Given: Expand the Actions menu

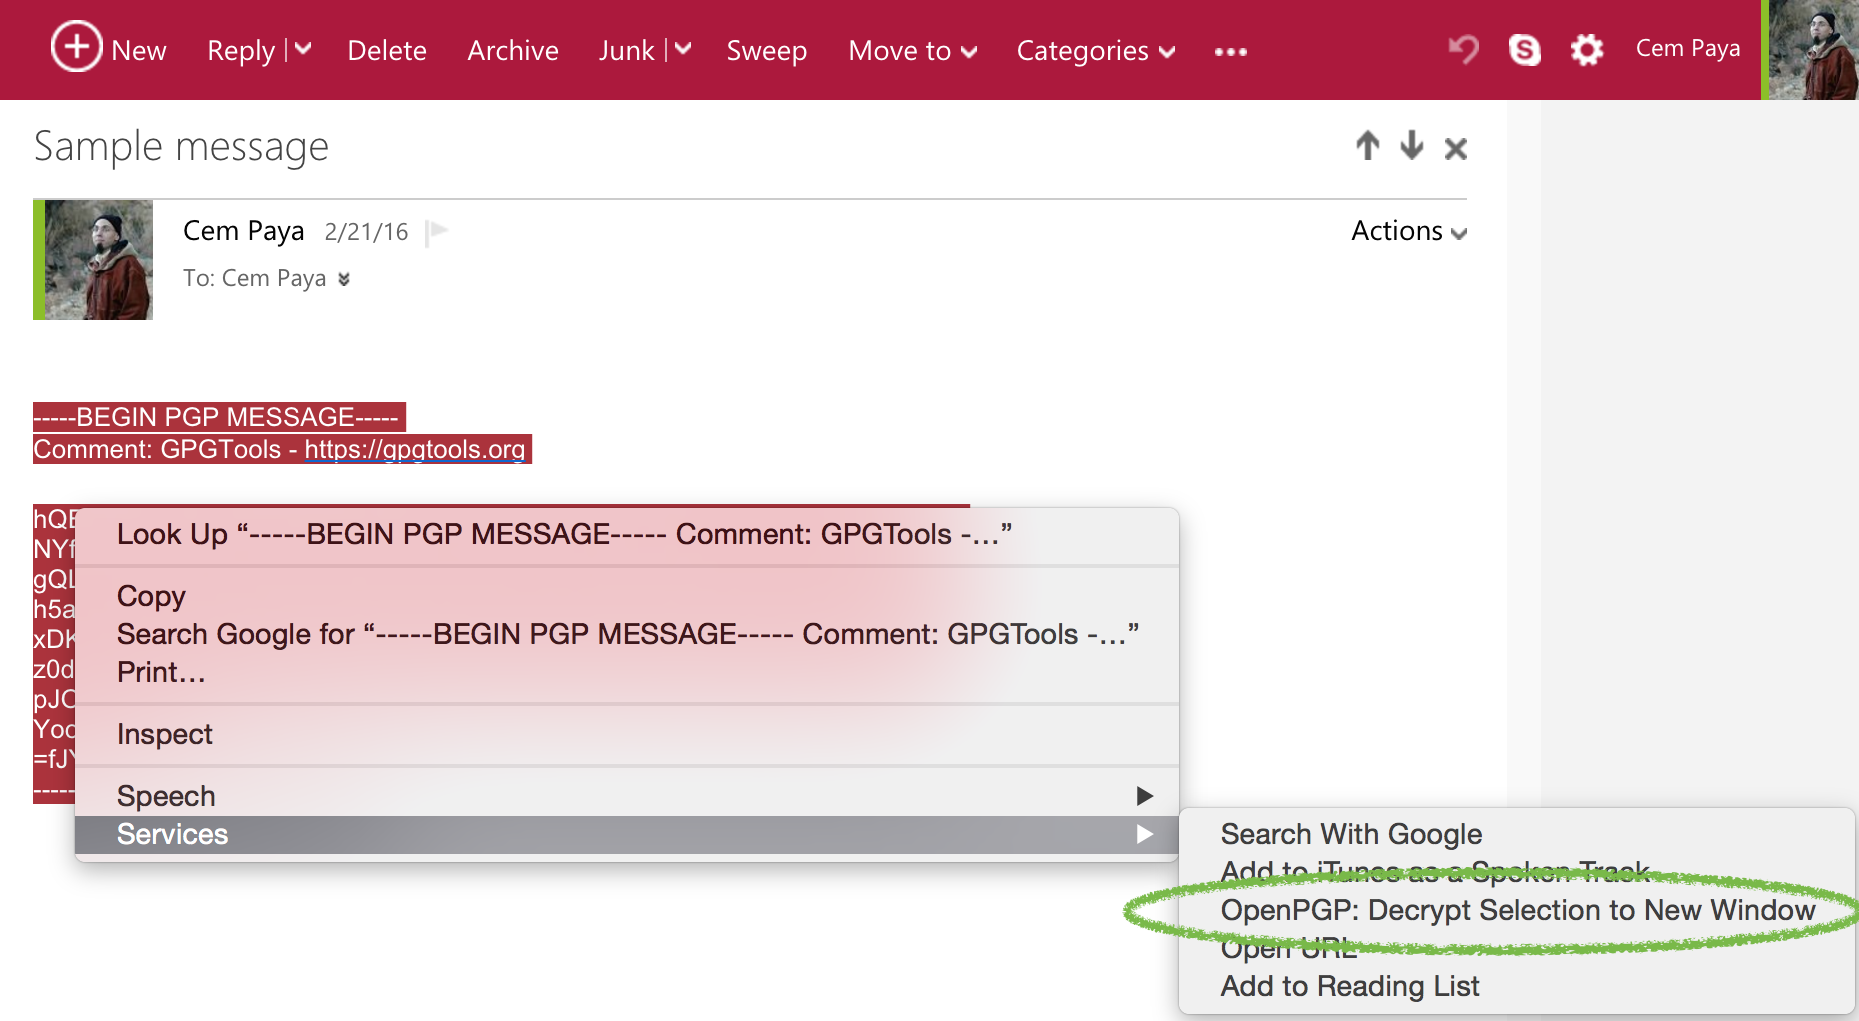Looking at the screenshot, I should [1408, 231].
